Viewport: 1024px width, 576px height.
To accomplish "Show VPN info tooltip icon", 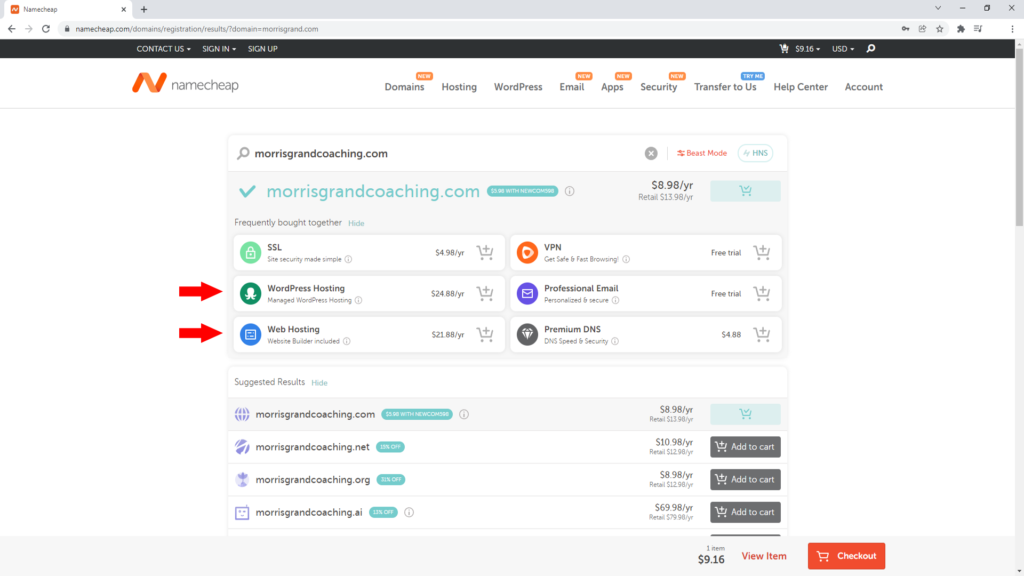I will coord(626,259).
